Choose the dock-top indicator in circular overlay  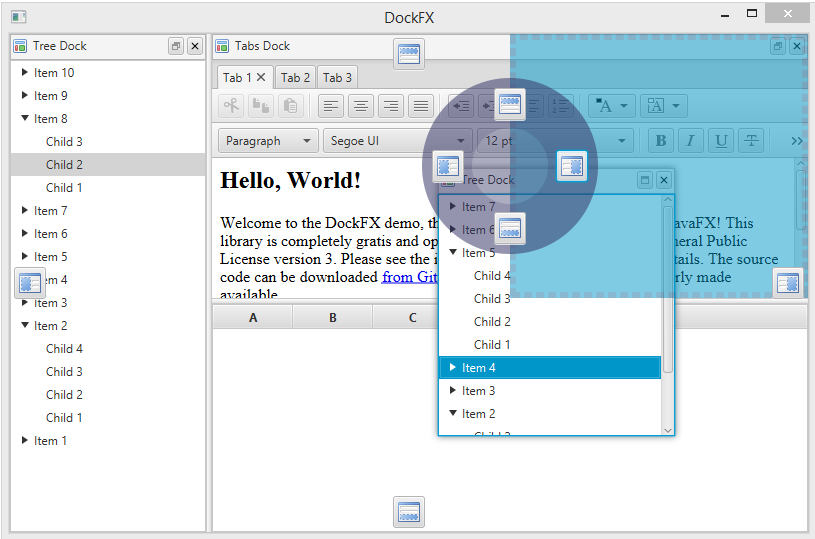[x=509, y=104]
